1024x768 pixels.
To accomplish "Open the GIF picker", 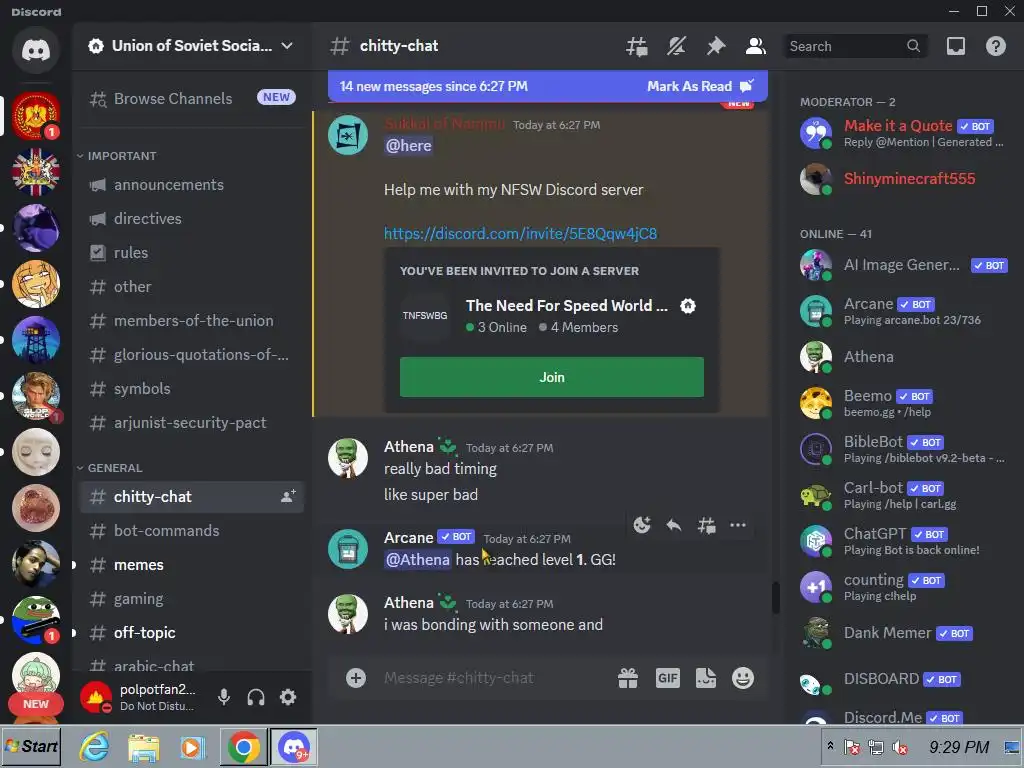I will tap(667, 678).
